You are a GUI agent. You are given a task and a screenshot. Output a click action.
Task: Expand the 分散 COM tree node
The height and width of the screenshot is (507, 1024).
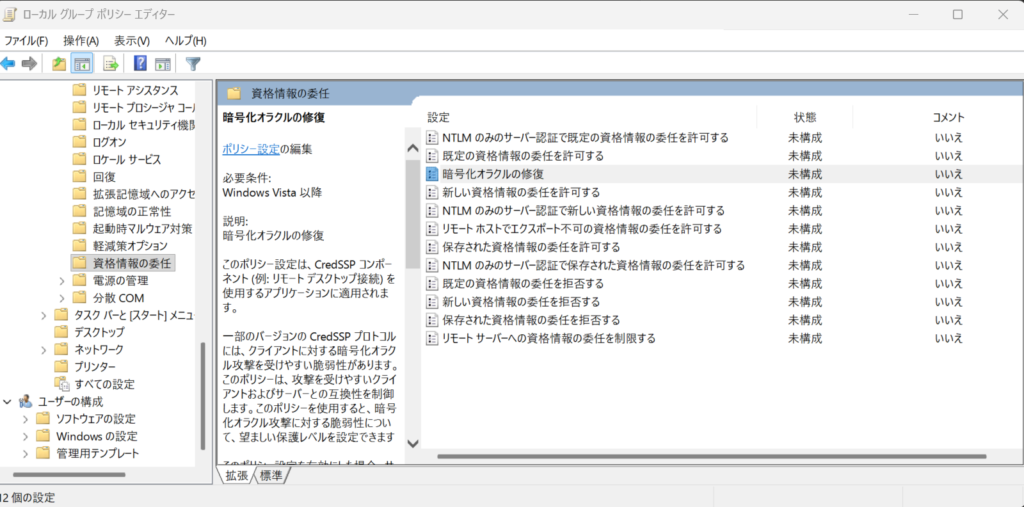click(62, 299)
